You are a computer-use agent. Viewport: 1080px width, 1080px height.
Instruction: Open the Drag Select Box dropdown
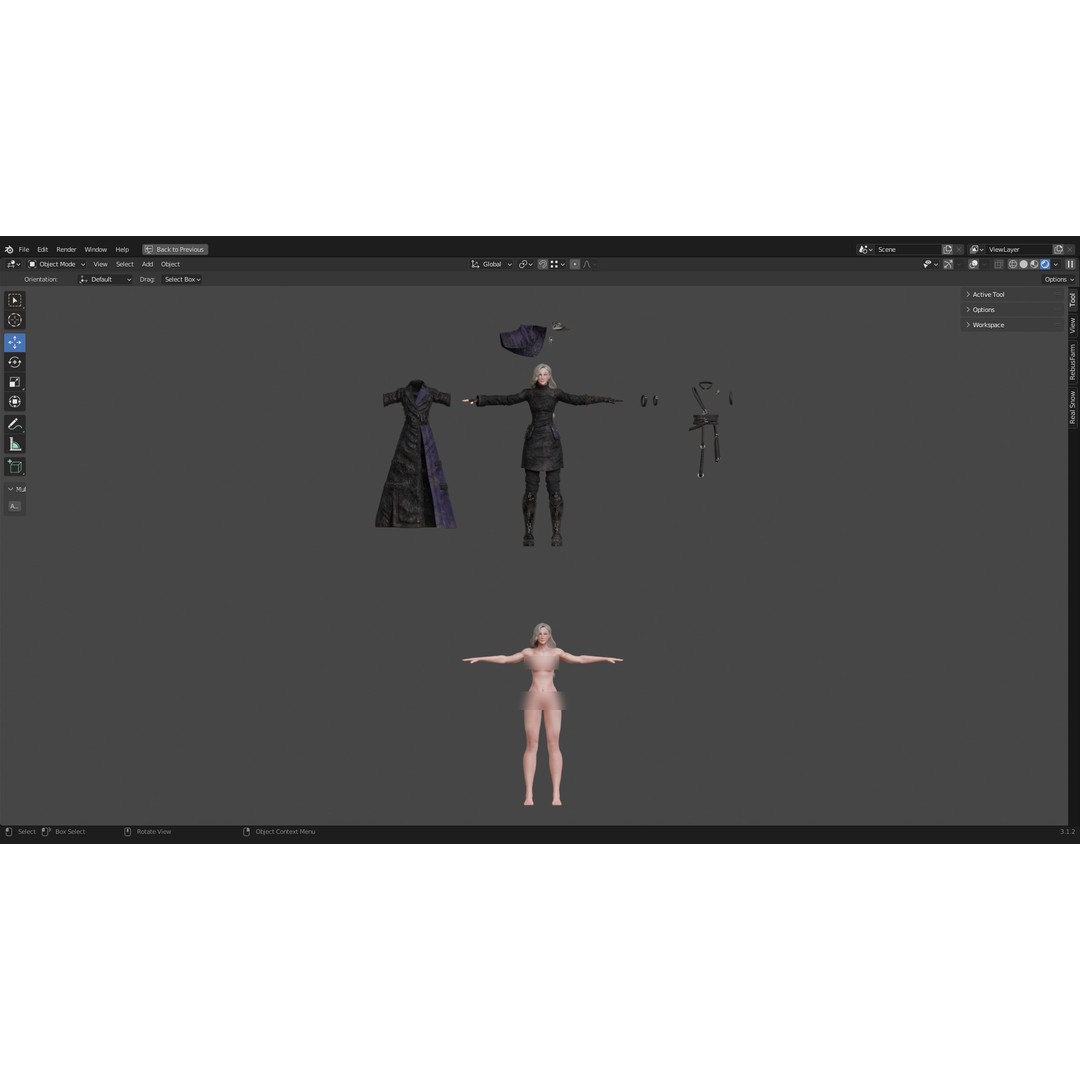point(182,279)
